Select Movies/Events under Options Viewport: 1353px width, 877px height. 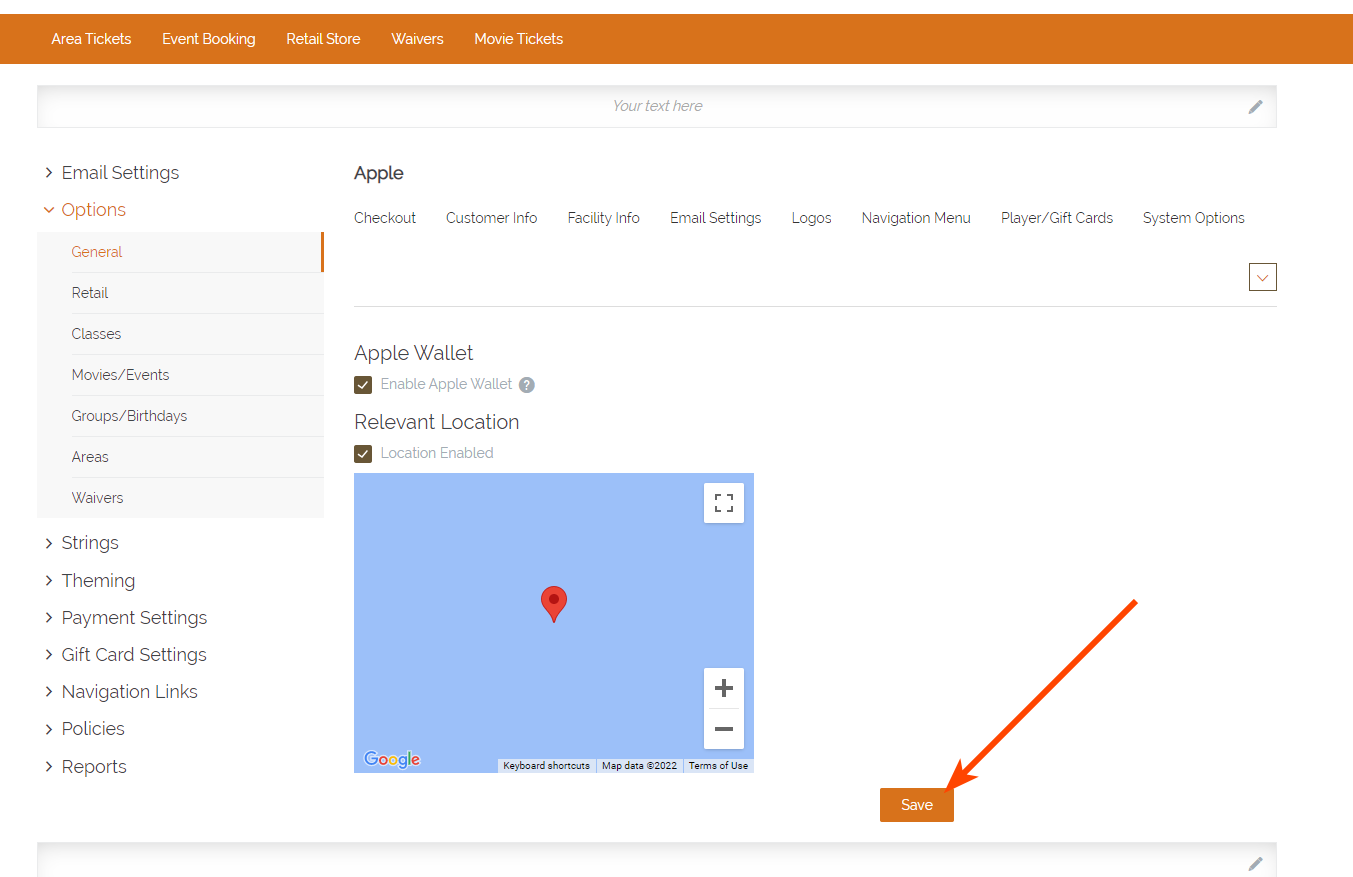[120, 375]
